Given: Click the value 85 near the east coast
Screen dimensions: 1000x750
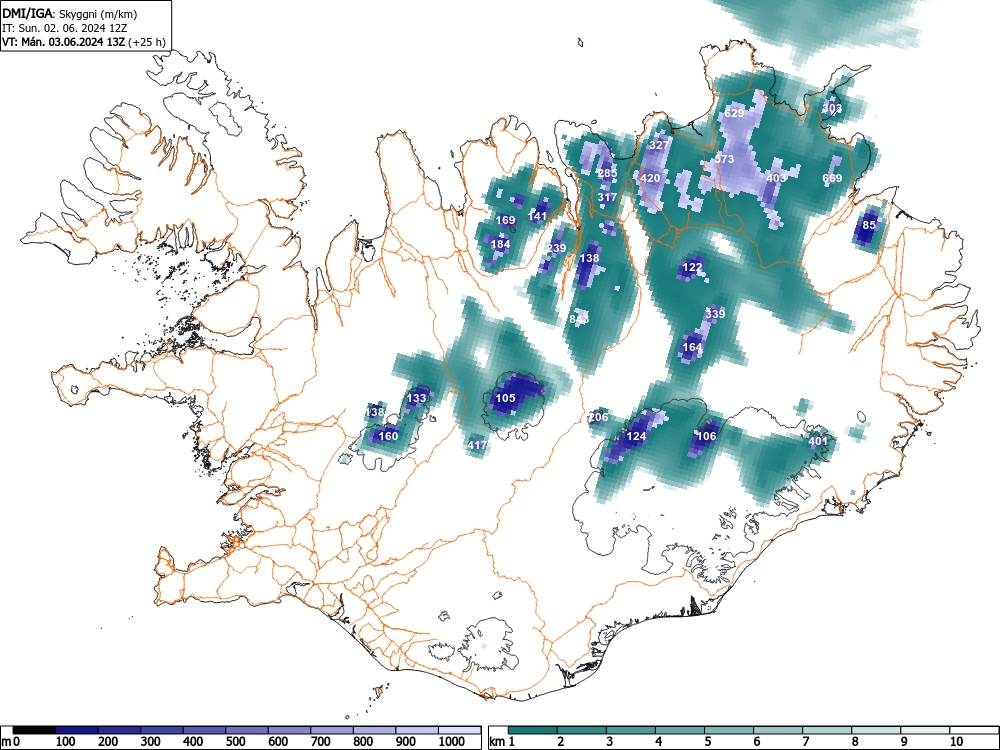Looking at the screenshot, I should [x=869, y=224].
